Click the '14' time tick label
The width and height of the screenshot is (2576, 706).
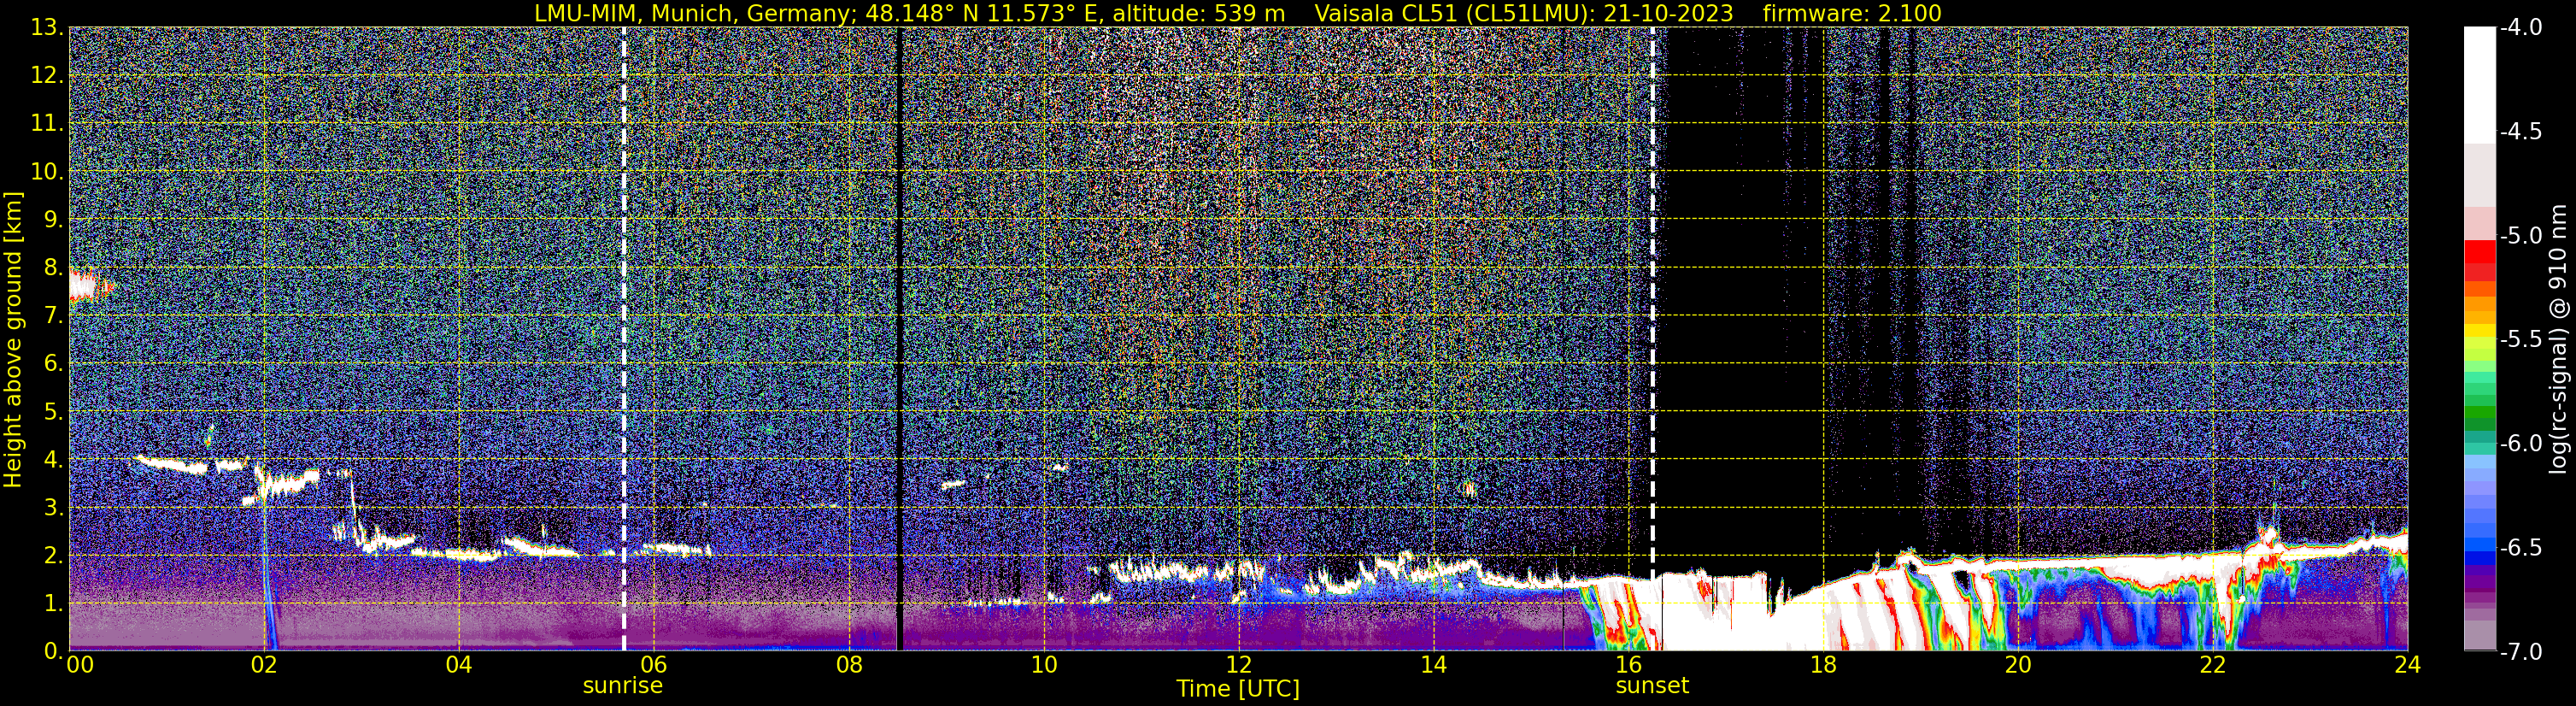[1433, 665]
